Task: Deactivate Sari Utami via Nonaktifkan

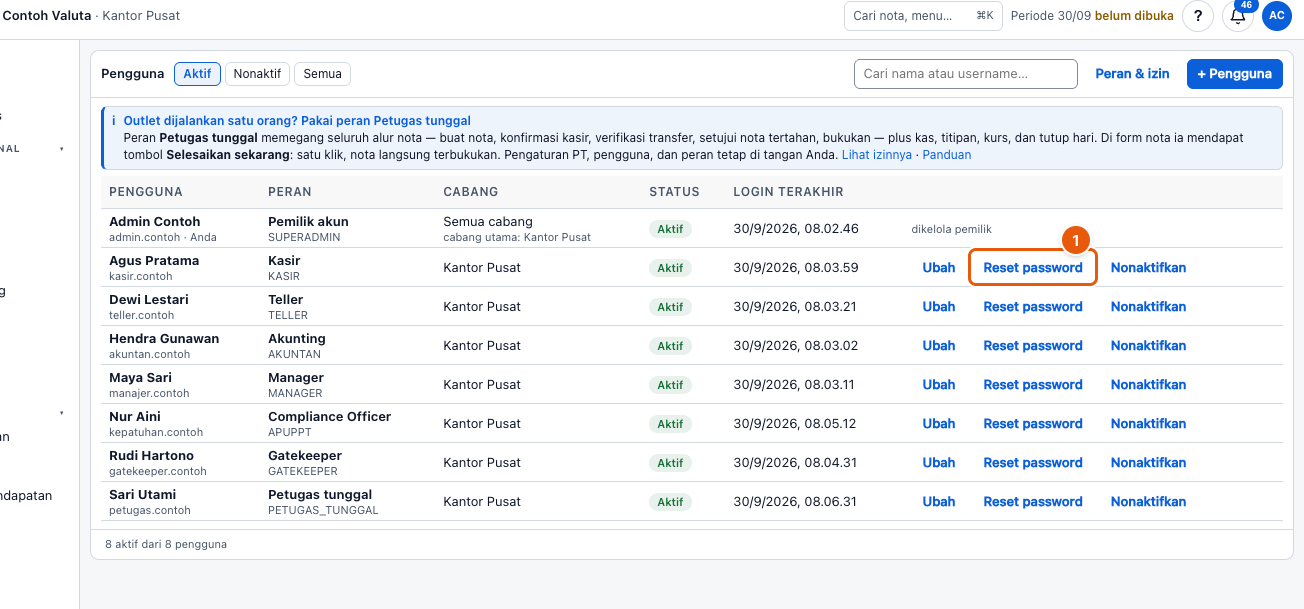Action: [x=1148, y=502]
